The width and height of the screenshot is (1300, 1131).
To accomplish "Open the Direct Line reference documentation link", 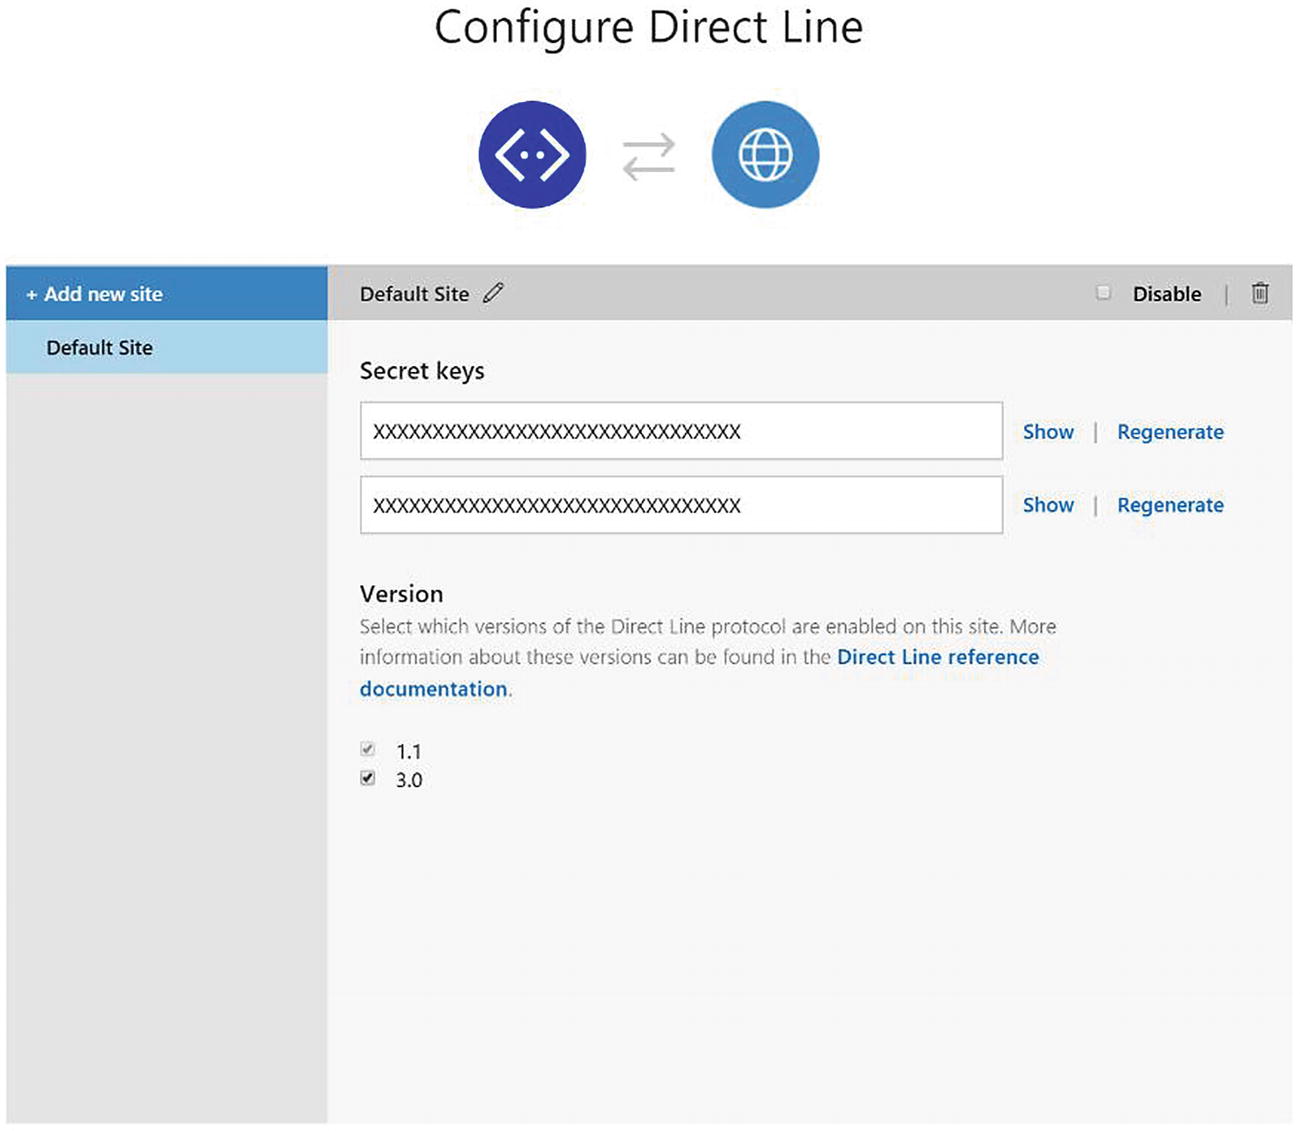I will [x=937, y=657].
